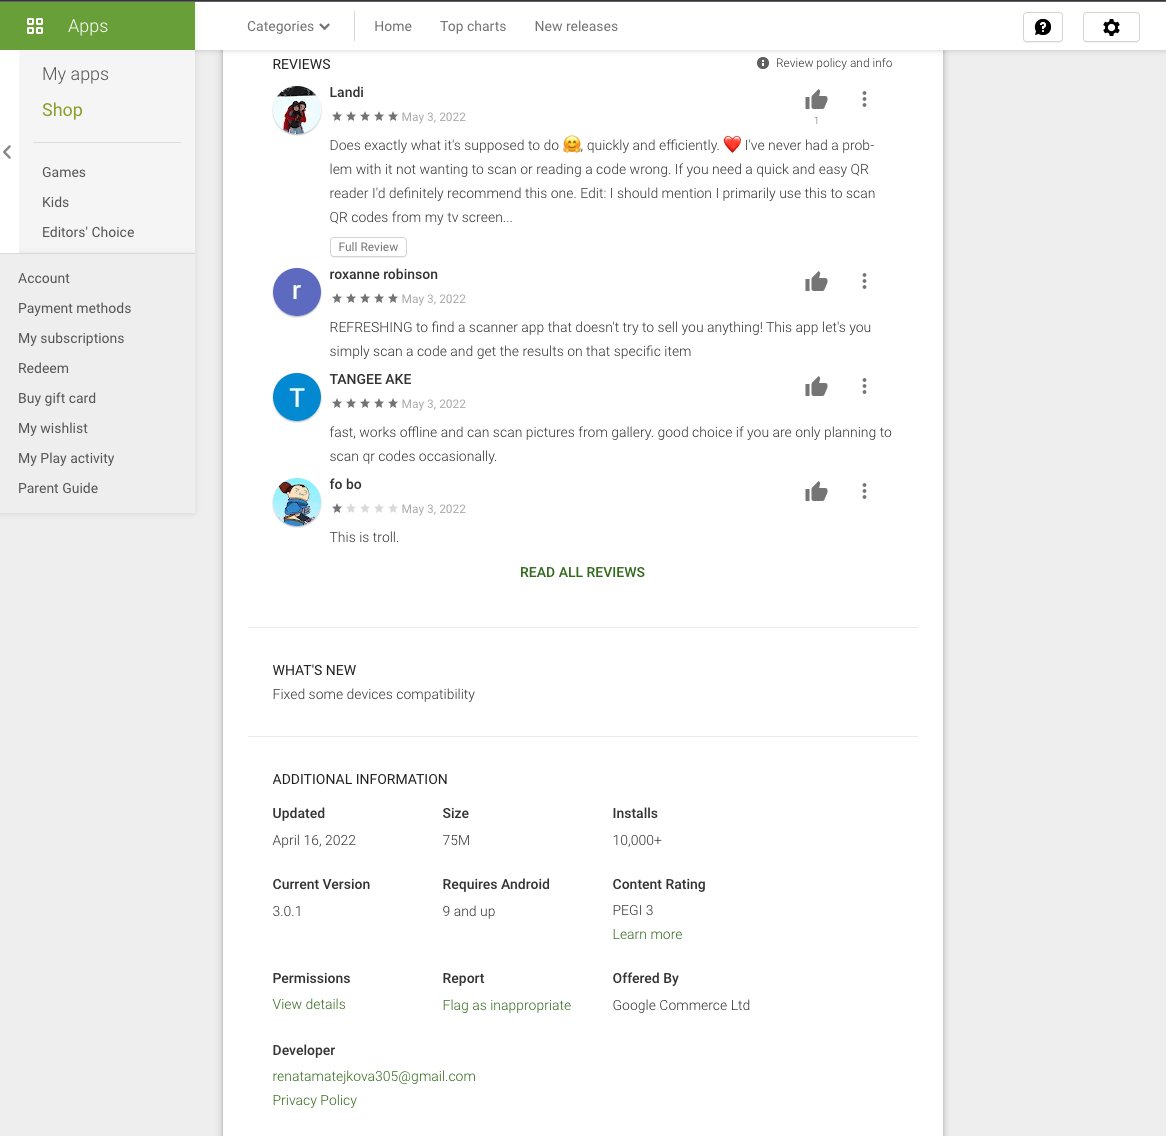The image size is (1166, 1136).
Task: Open Account settings link
Action: tap(44, 278)
